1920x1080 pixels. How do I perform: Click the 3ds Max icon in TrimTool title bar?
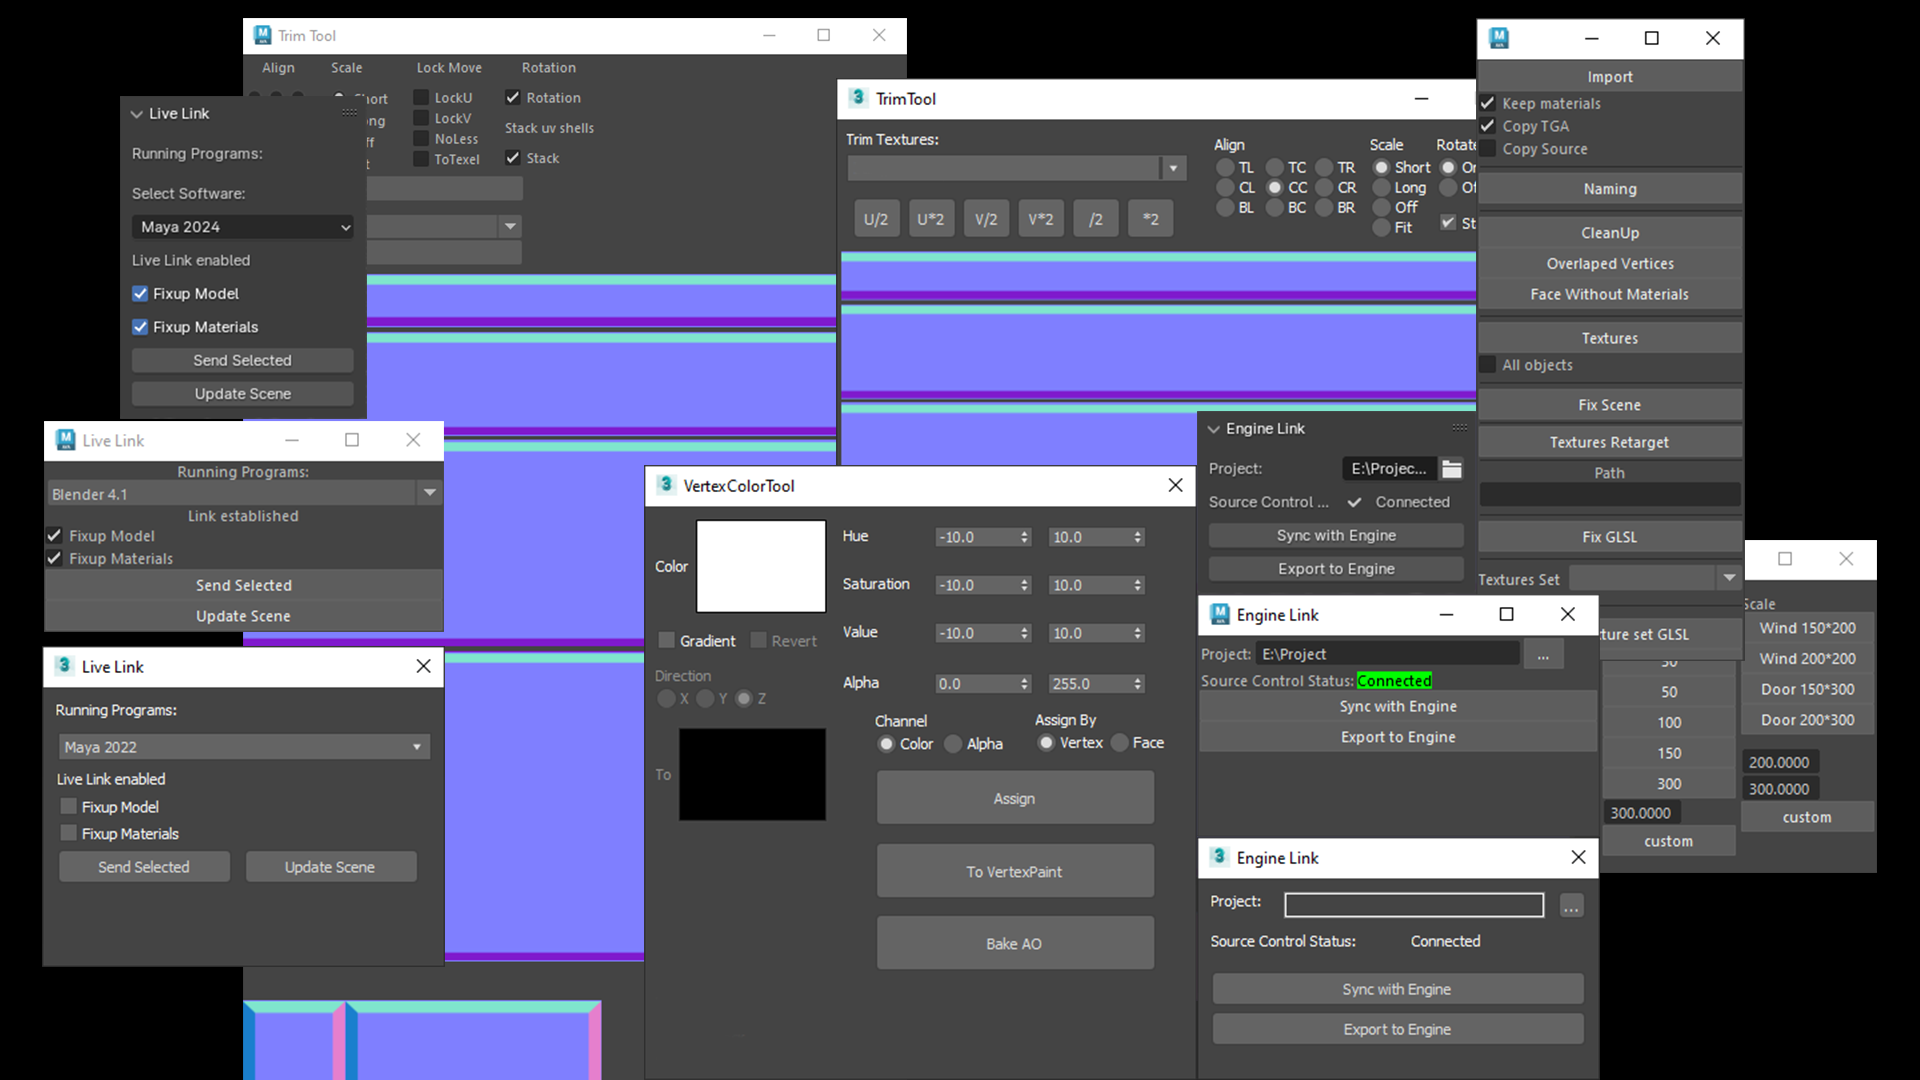click(858, 98)
